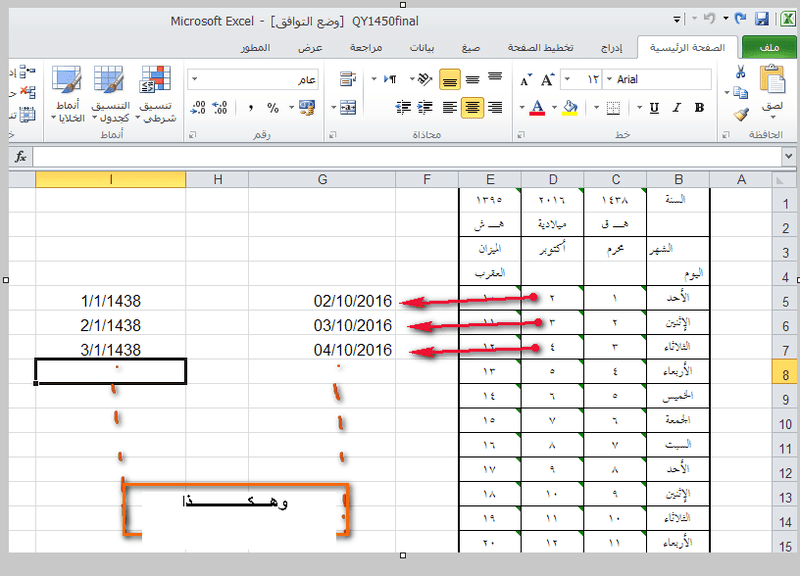Open the font color dropdown arrow
Viewport: 800px width, 576px height.
pos(552,108)
